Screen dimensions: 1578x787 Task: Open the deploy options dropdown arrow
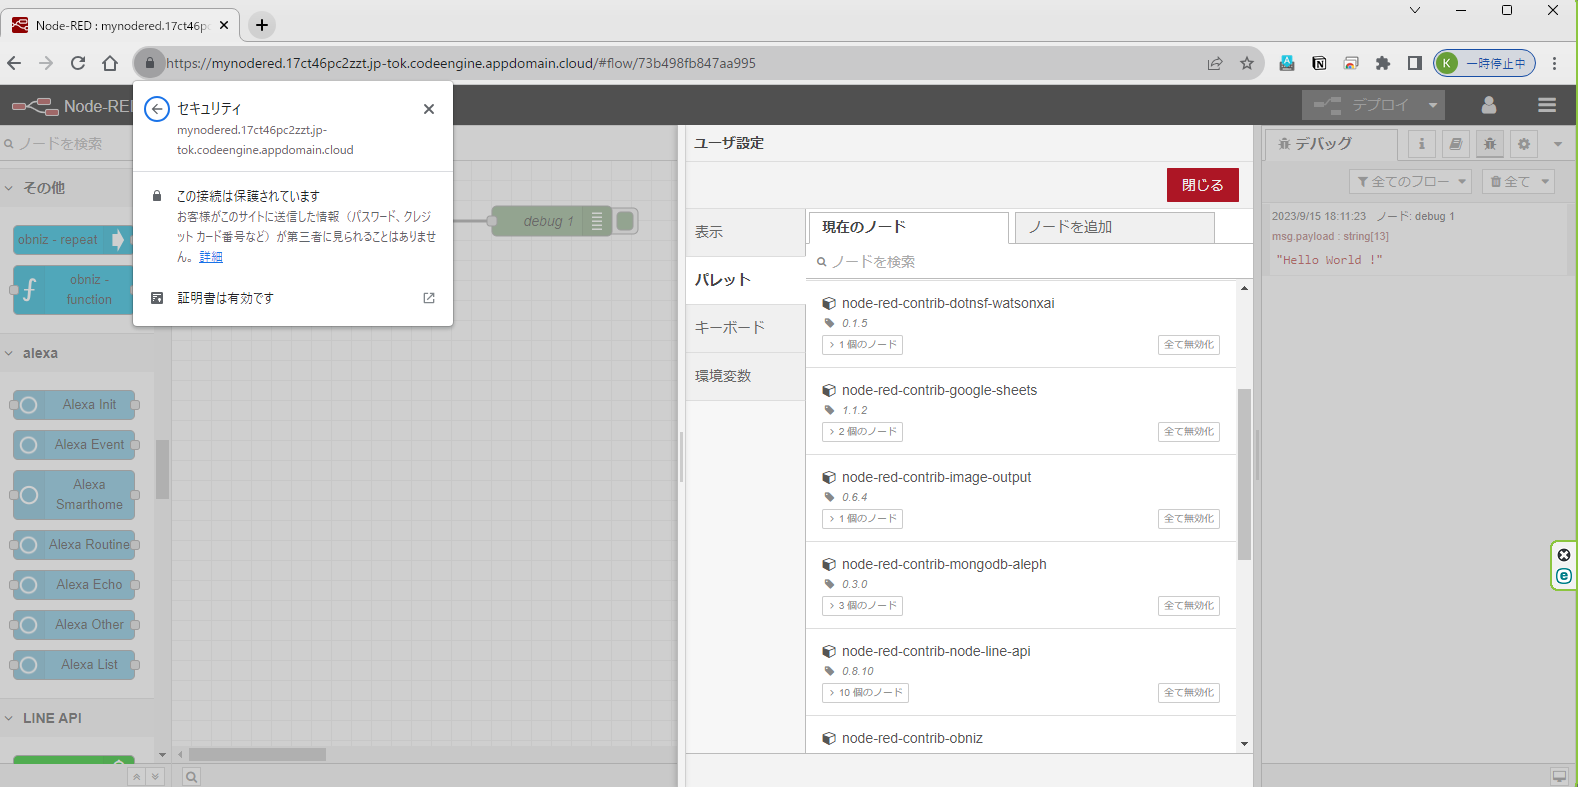pyautogui.click(x=1433, y=105)
